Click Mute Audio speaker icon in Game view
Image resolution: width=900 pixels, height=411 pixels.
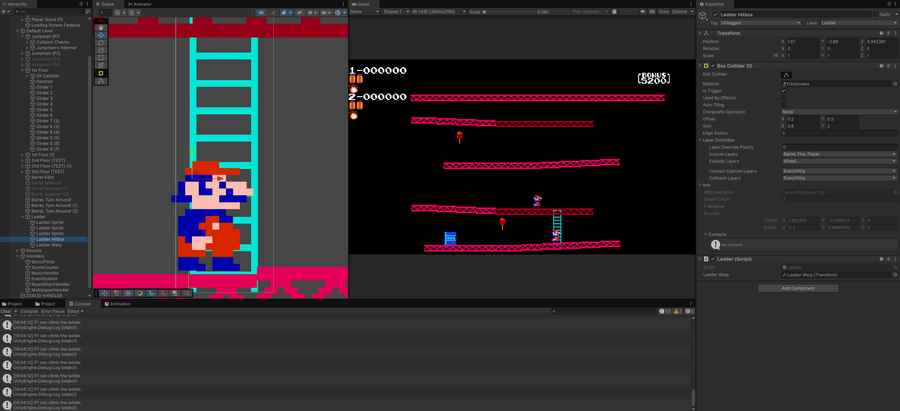tap(643, 11)
